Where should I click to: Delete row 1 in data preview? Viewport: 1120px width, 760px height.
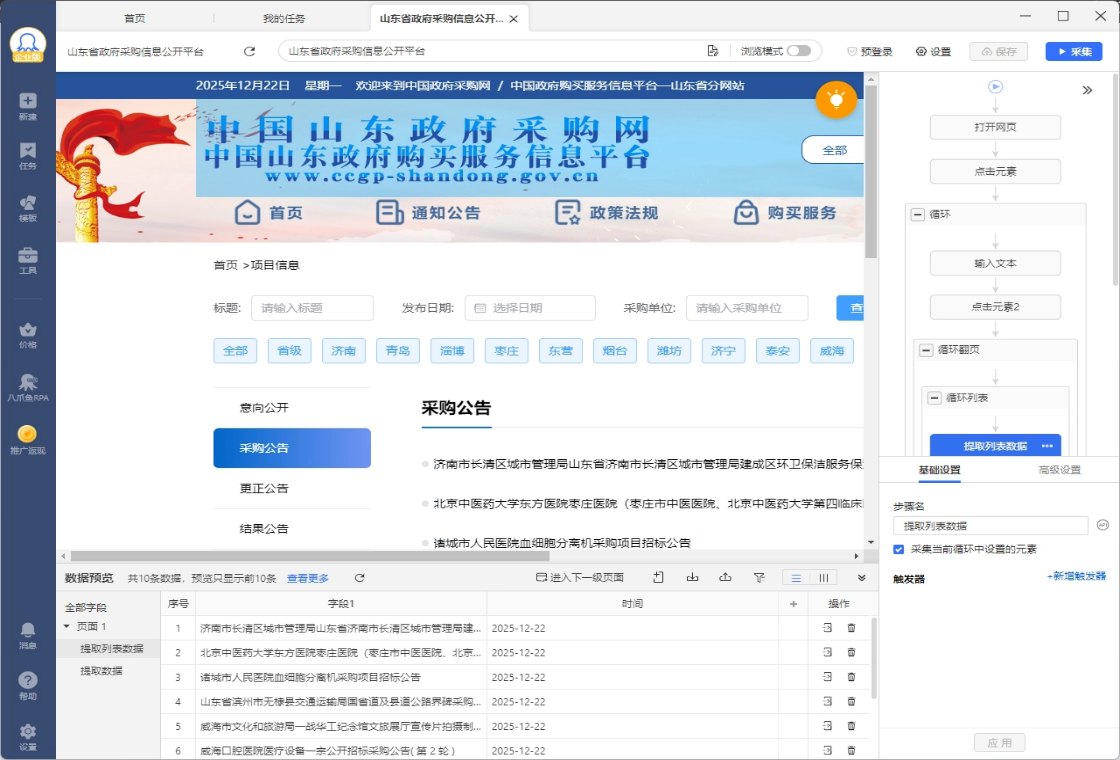[851, 628]
